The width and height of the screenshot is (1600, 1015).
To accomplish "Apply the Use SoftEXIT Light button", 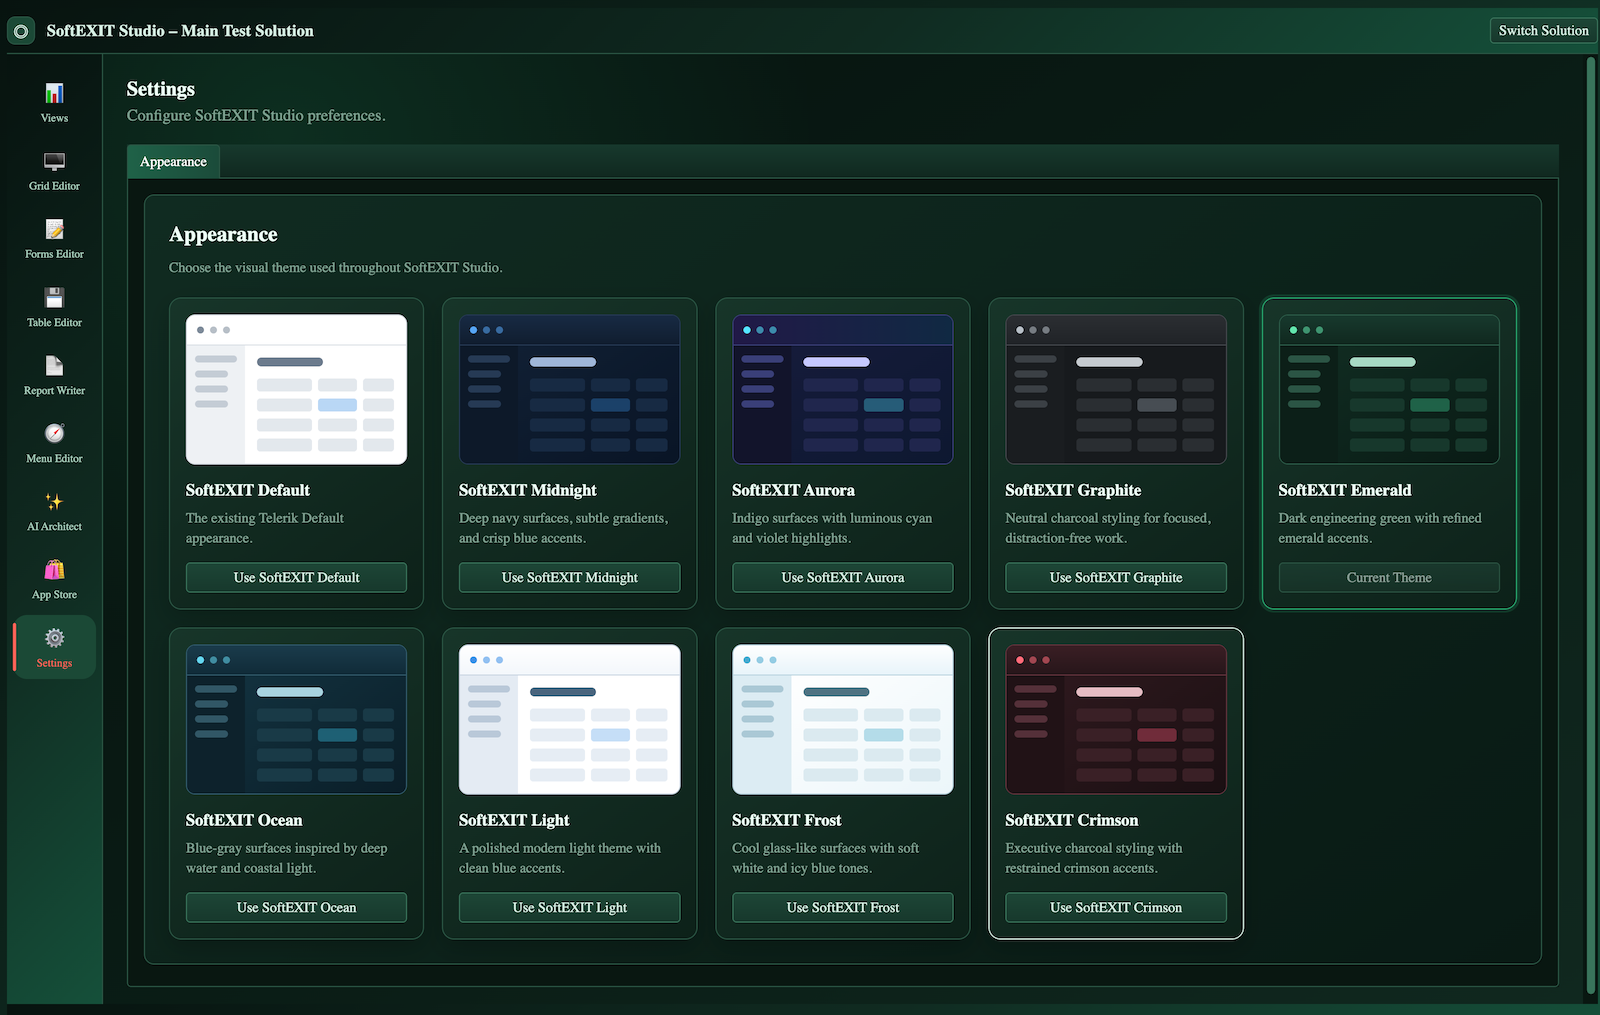I will (570, 908).
